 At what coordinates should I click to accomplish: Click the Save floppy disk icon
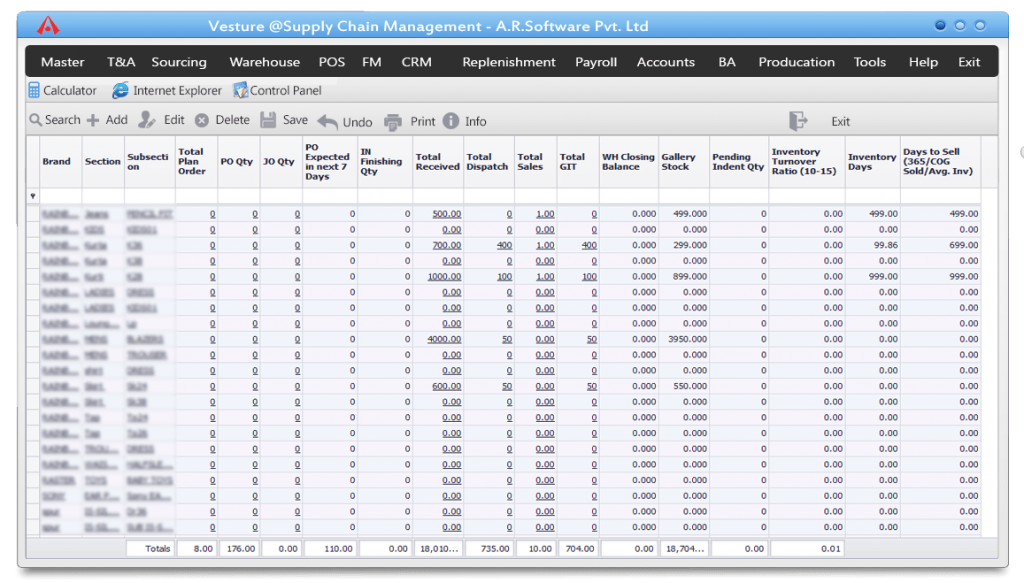268,119
